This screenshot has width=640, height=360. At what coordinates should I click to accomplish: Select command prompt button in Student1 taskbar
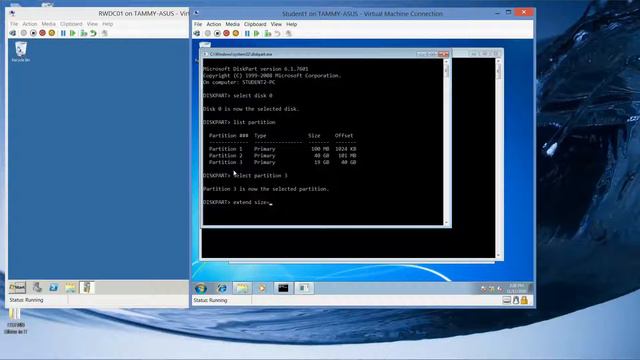click(x=283, y=288)
